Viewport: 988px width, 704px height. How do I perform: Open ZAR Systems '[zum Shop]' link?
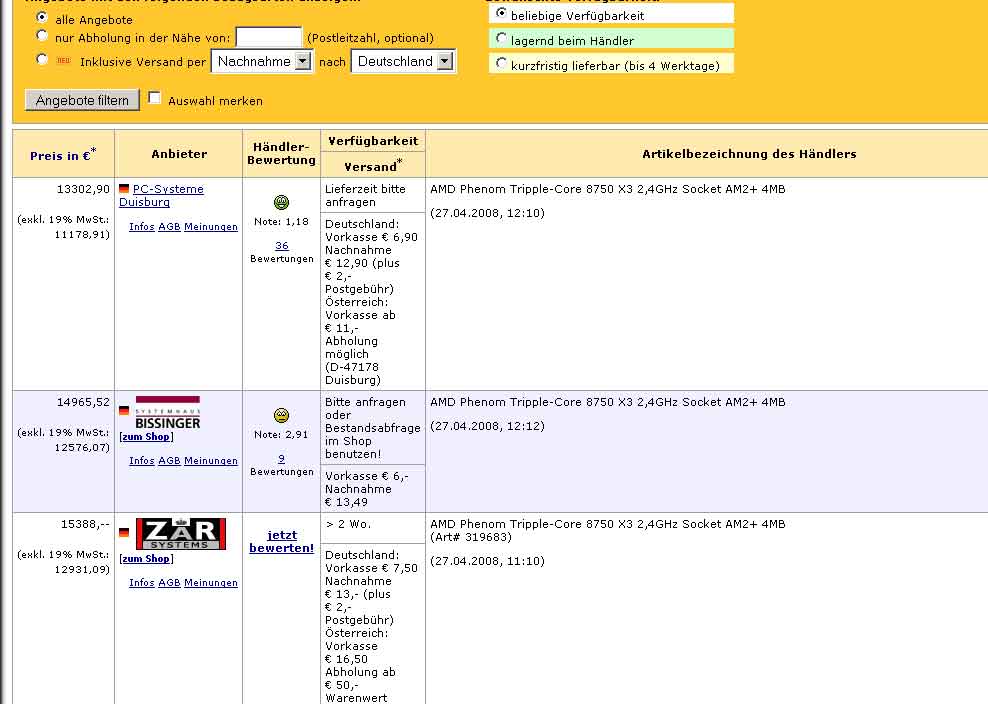coord(146,558)
